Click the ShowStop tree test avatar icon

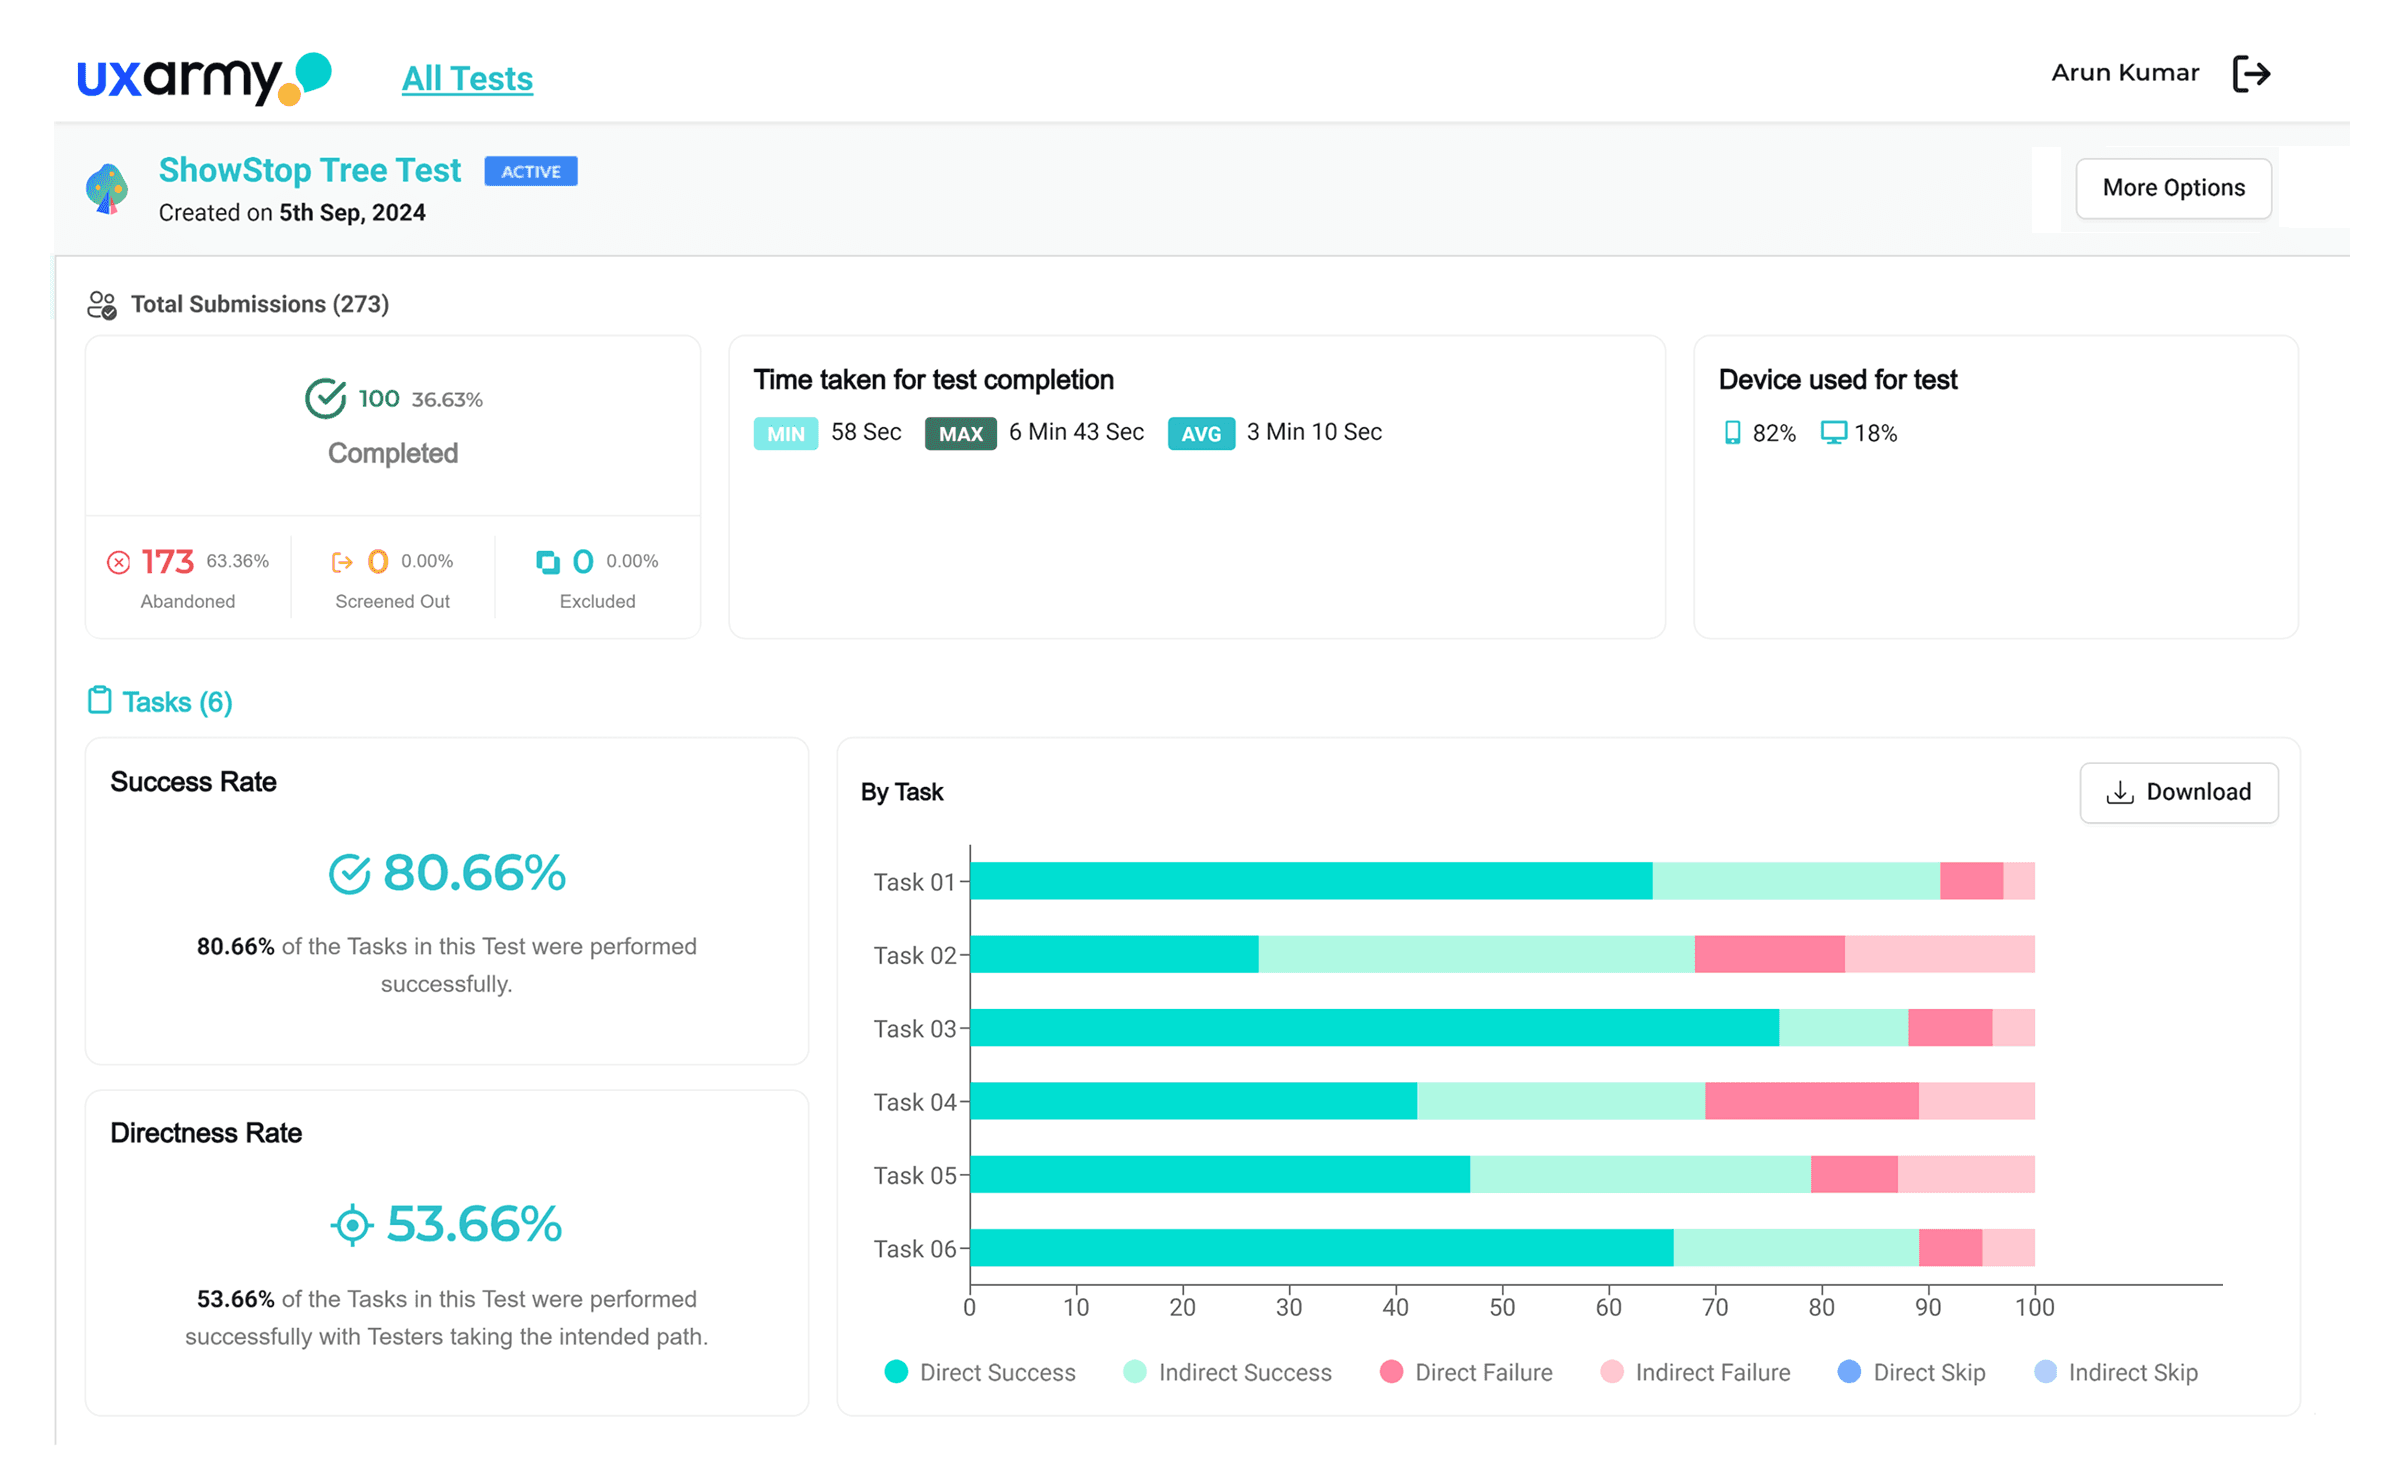click(107, 188)
